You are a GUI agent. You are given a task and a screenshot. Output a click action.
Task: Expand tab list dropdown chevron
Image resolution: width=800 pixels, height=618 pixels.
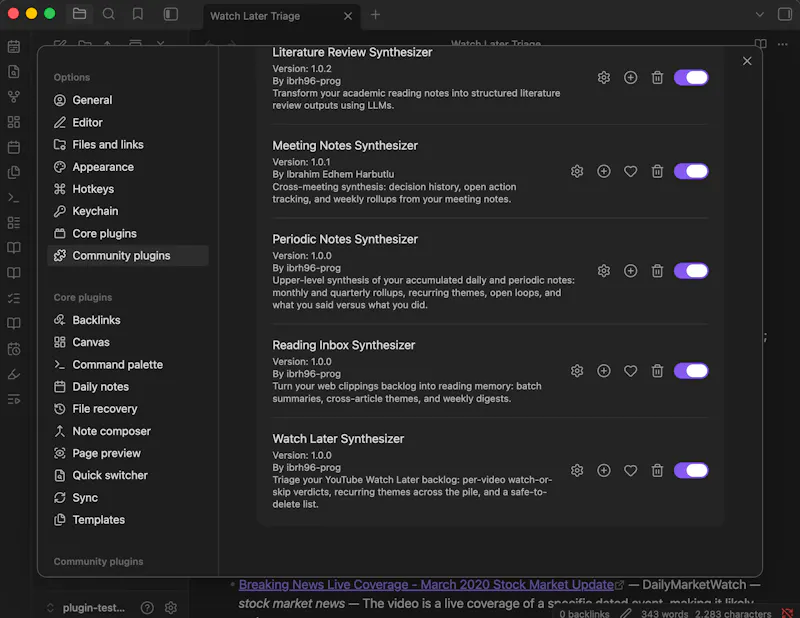pos(760,14)
